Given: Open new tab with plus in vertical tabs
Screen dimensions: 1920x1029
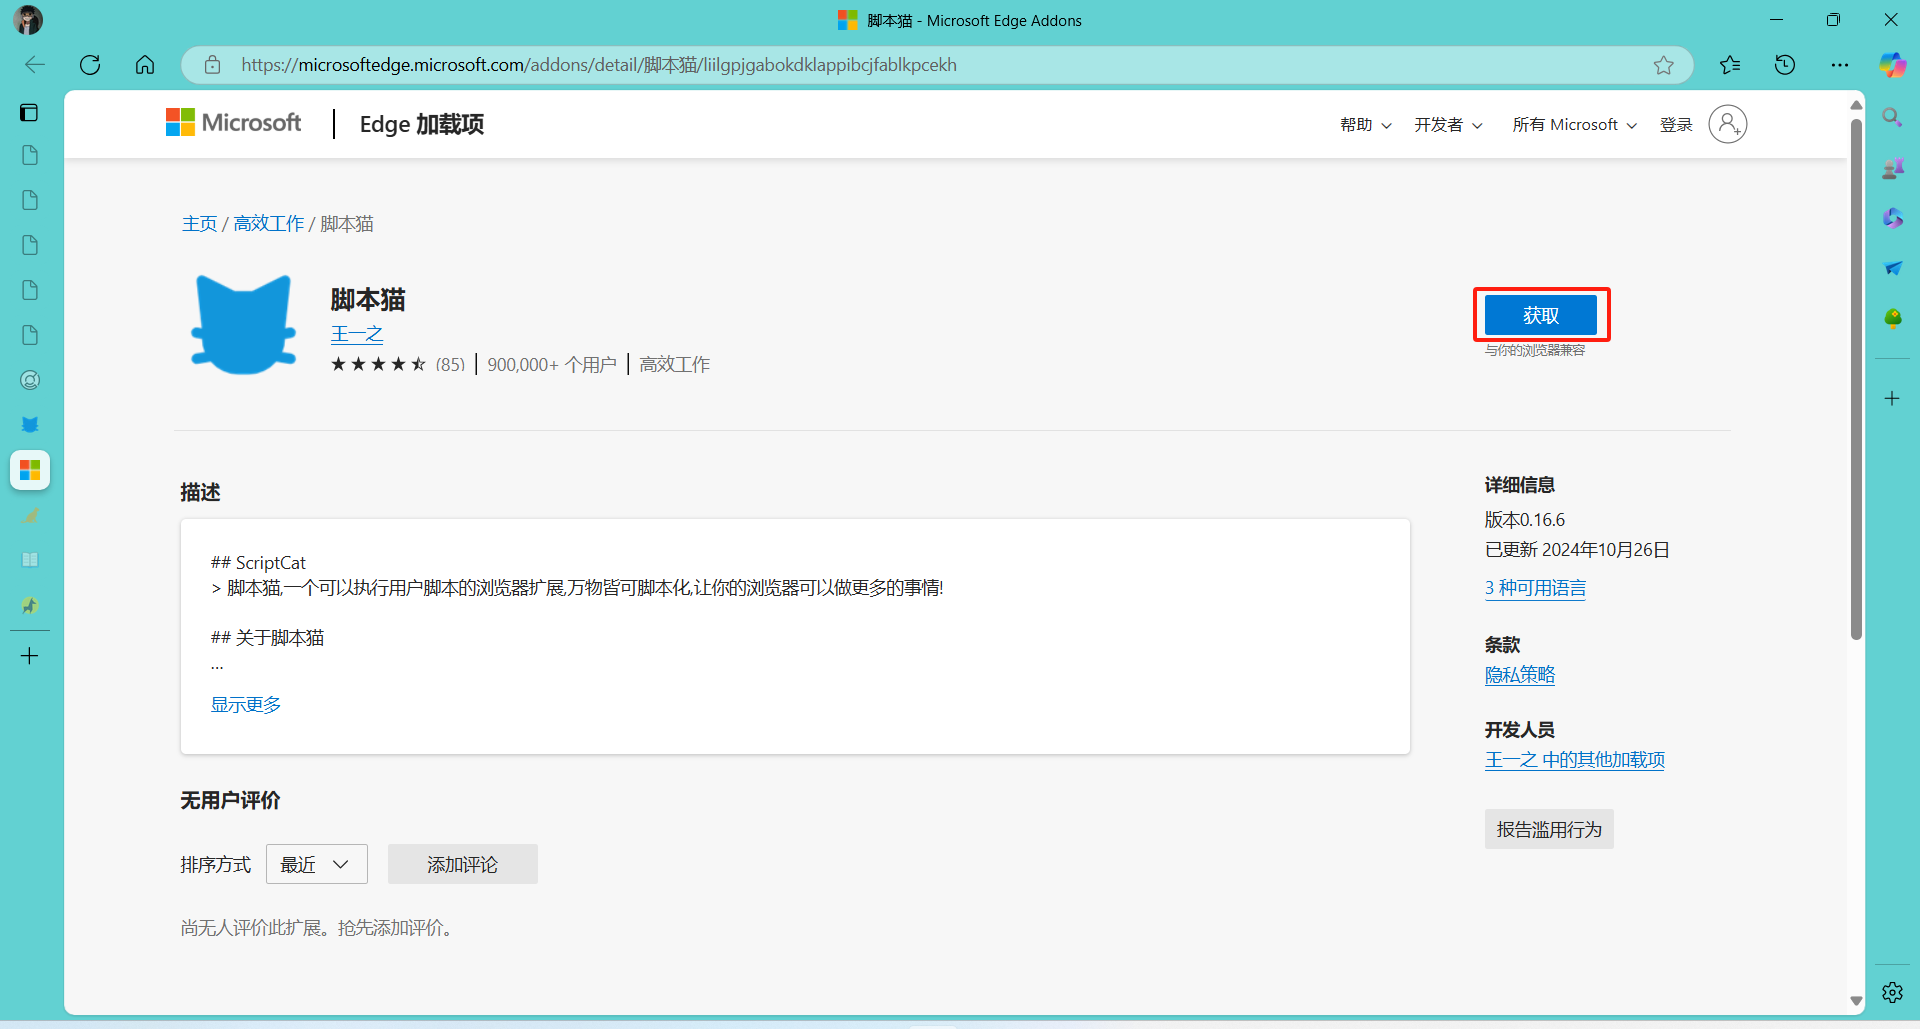Looking at the screenshot, I should pyautogui.click(x=30, y=656).
